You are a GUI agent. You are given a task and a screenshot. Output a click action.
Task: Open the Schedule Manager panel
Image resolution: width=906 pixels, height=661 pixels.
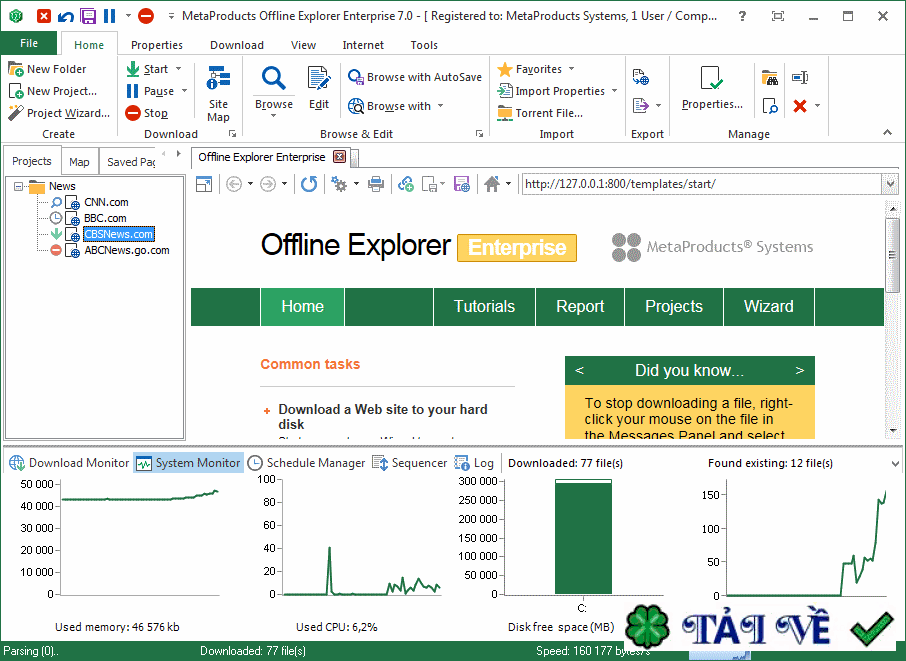coord(313,462)
